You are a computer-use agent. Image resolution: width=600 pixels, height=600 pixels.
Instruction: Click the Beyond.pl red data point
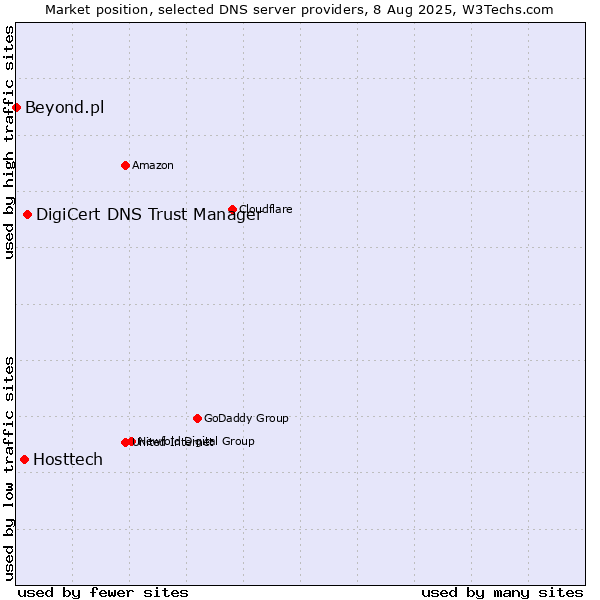tap(16, 108)
